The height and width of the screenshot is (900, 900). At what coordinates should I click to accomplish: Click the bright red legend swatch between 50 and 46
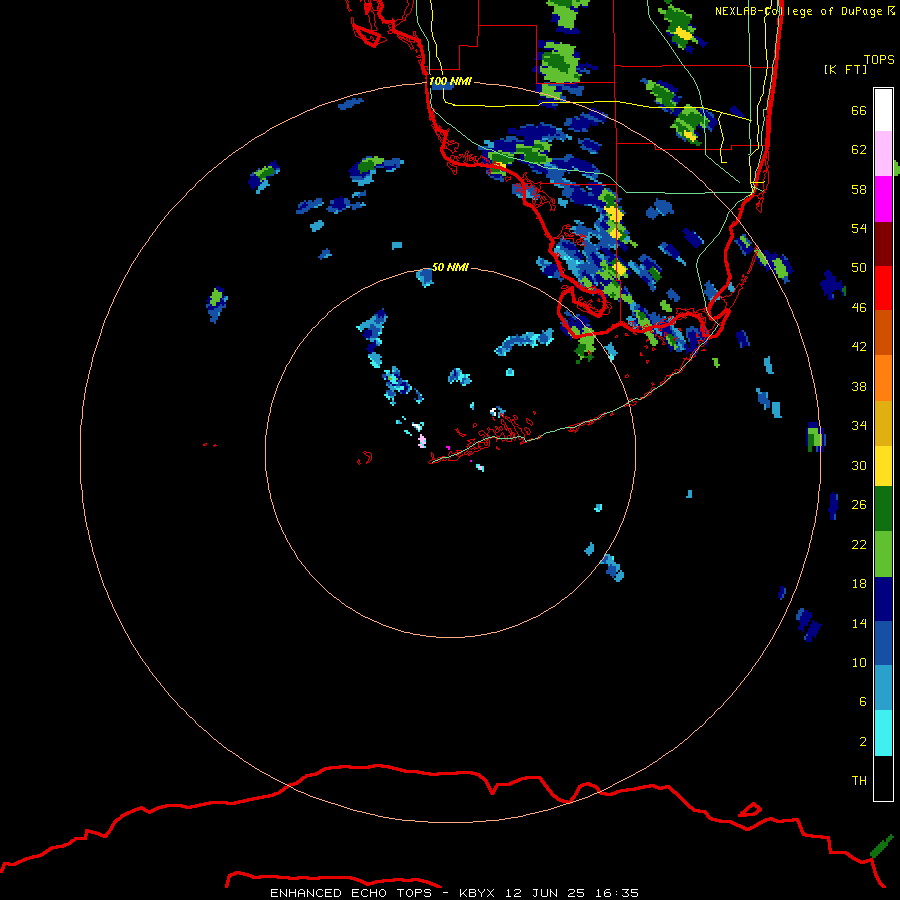tap(883, 288)
